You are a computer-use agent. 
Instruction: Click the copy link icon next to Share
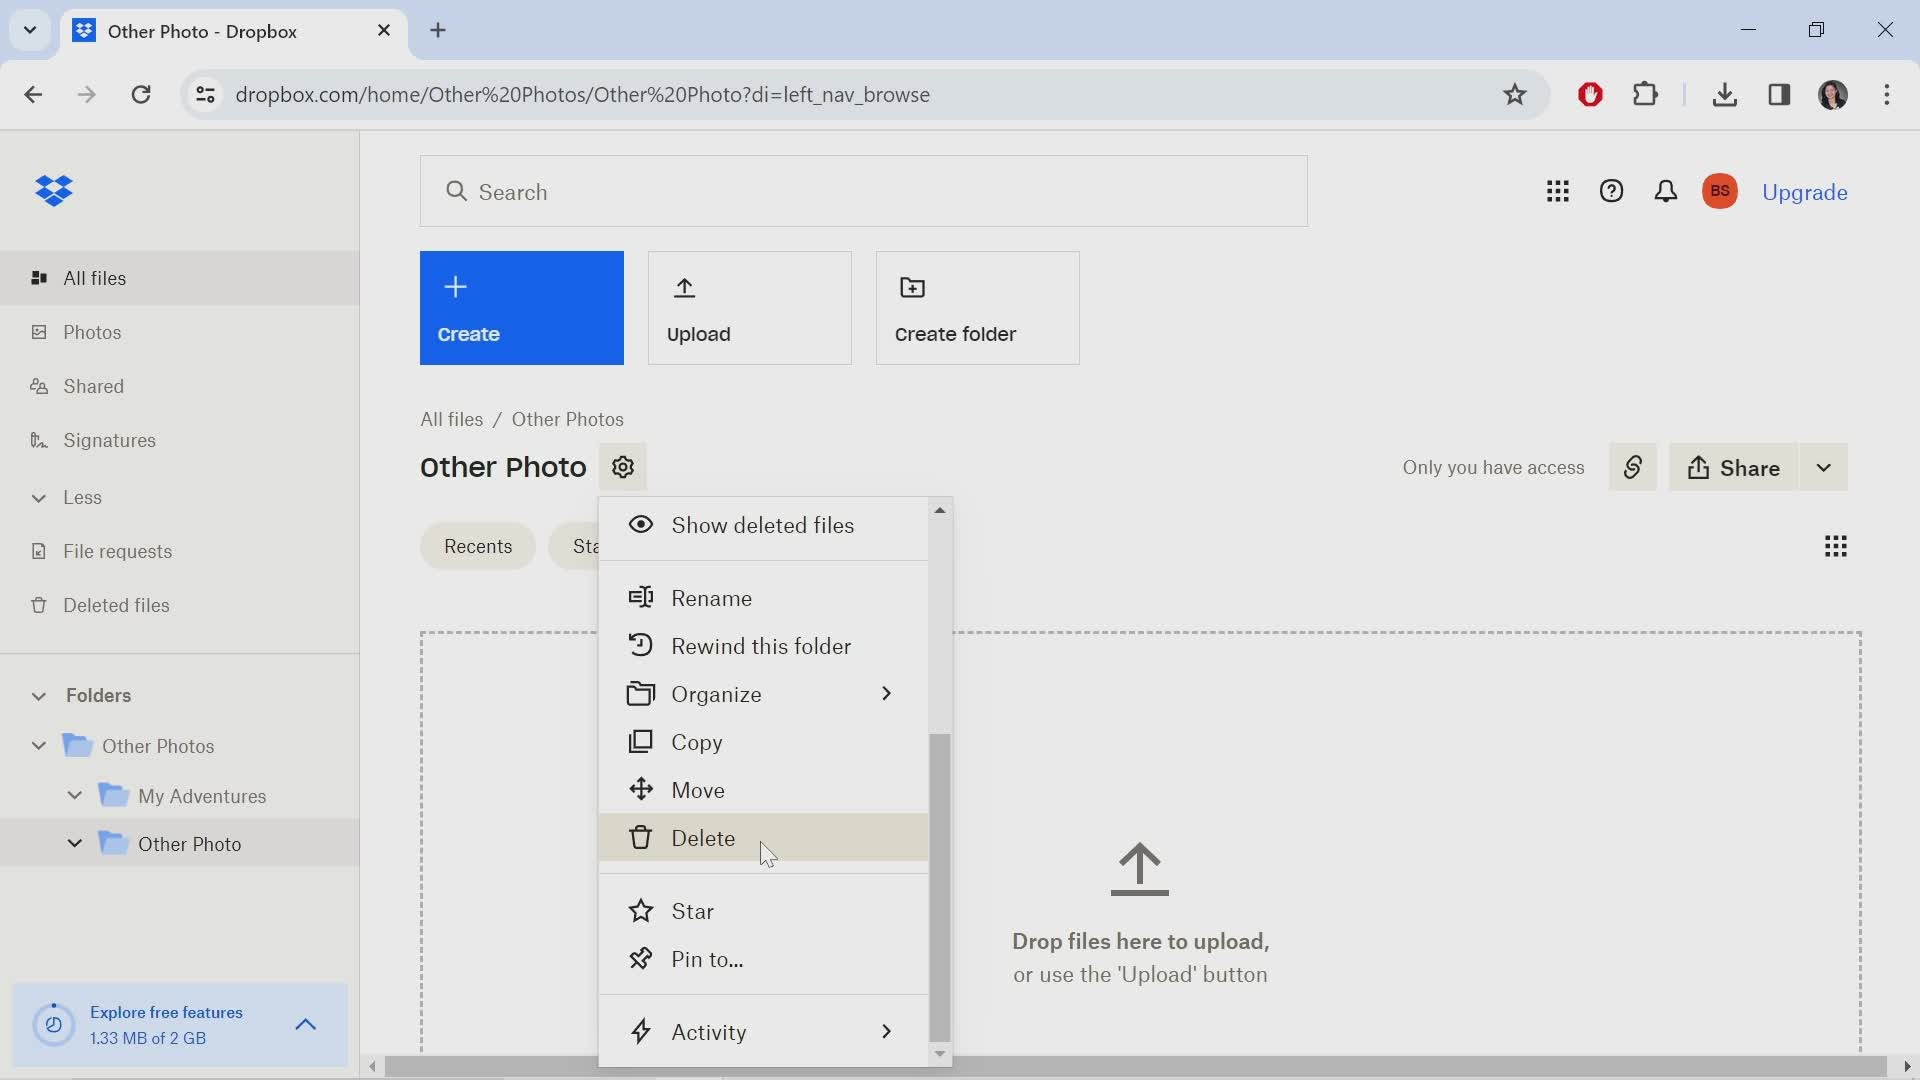1633,468
